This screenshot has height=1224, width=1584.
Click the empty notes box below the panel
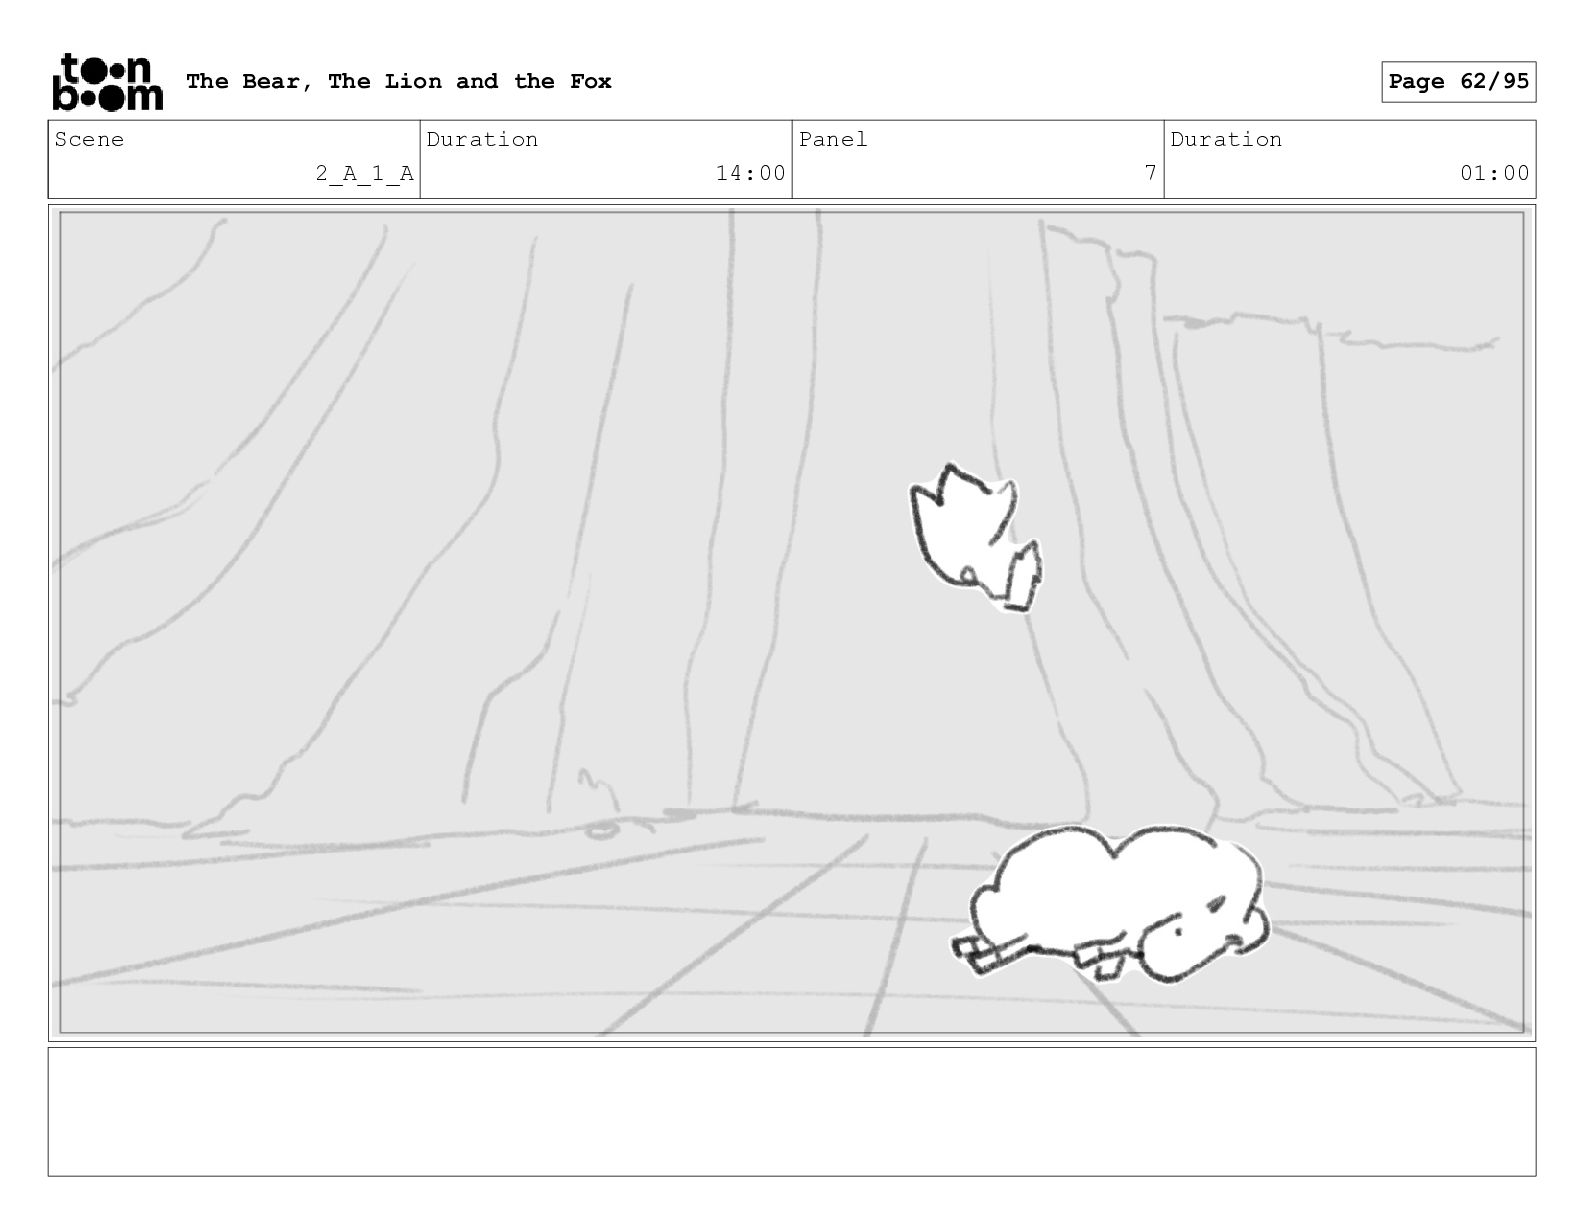(x=792, y=1111)
